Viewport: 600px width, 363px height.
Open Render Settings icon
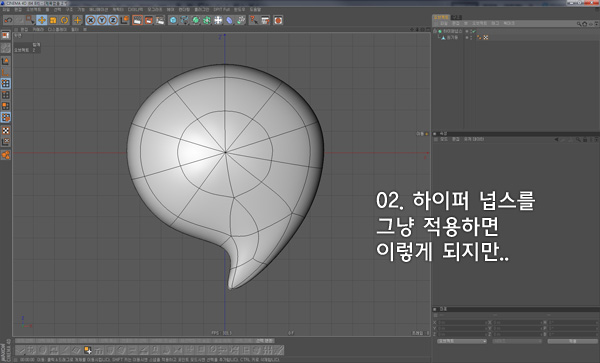point(160,20)
